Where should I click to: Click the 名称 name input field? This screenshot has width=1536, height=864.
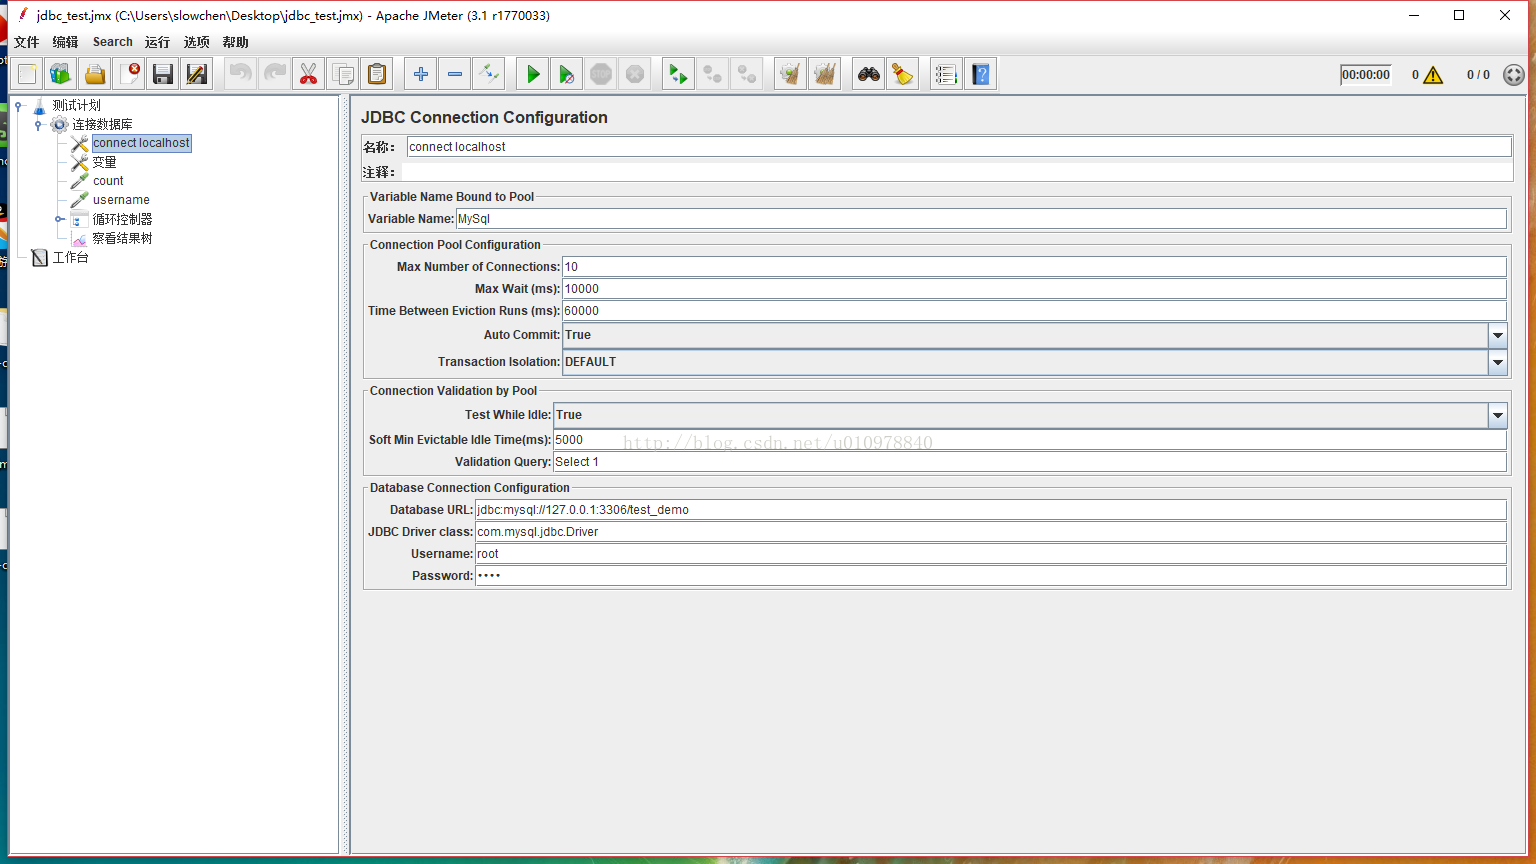point(959,147)
